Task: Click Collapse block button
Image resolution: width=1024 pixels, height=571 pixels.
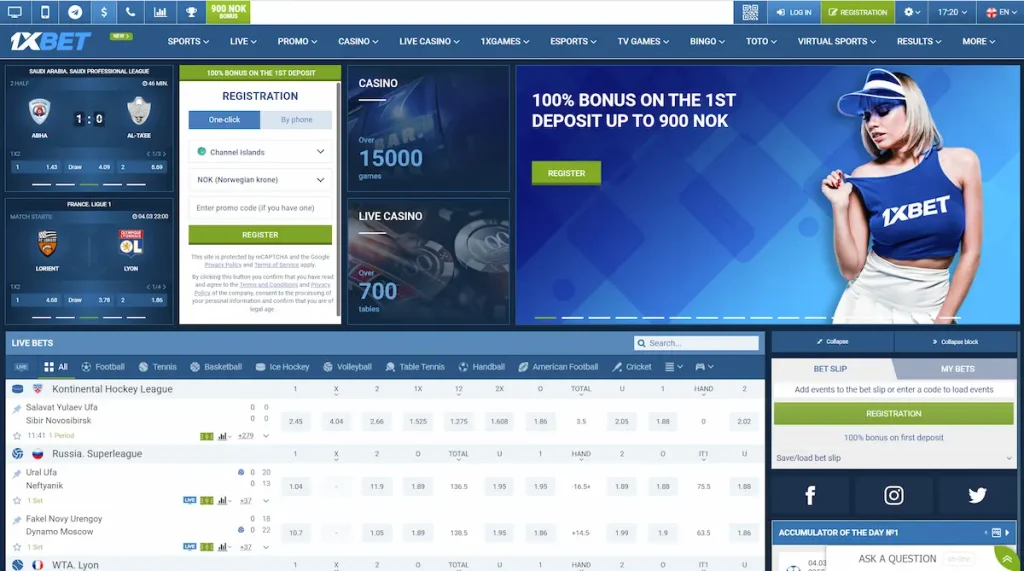Action: (x=955, y=342)
